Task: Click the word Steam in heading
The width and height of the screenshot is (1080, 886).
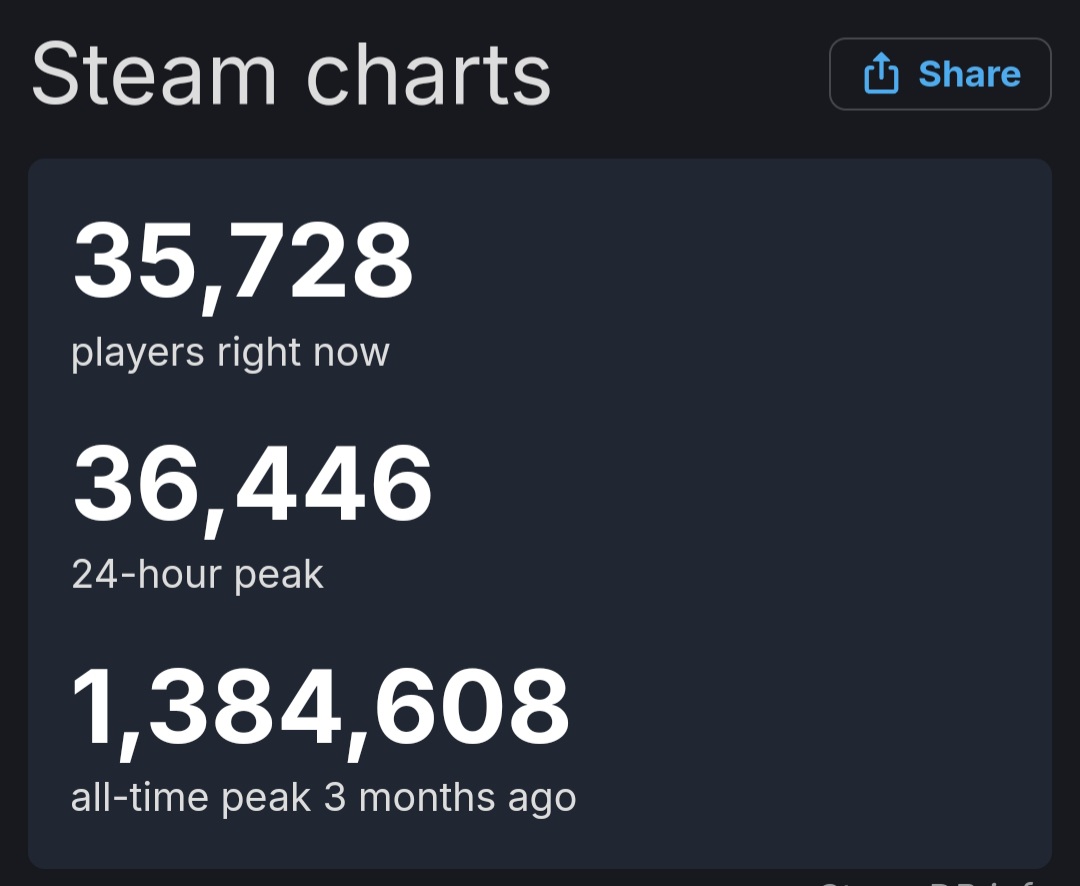Action: click(x=154, y=74)
